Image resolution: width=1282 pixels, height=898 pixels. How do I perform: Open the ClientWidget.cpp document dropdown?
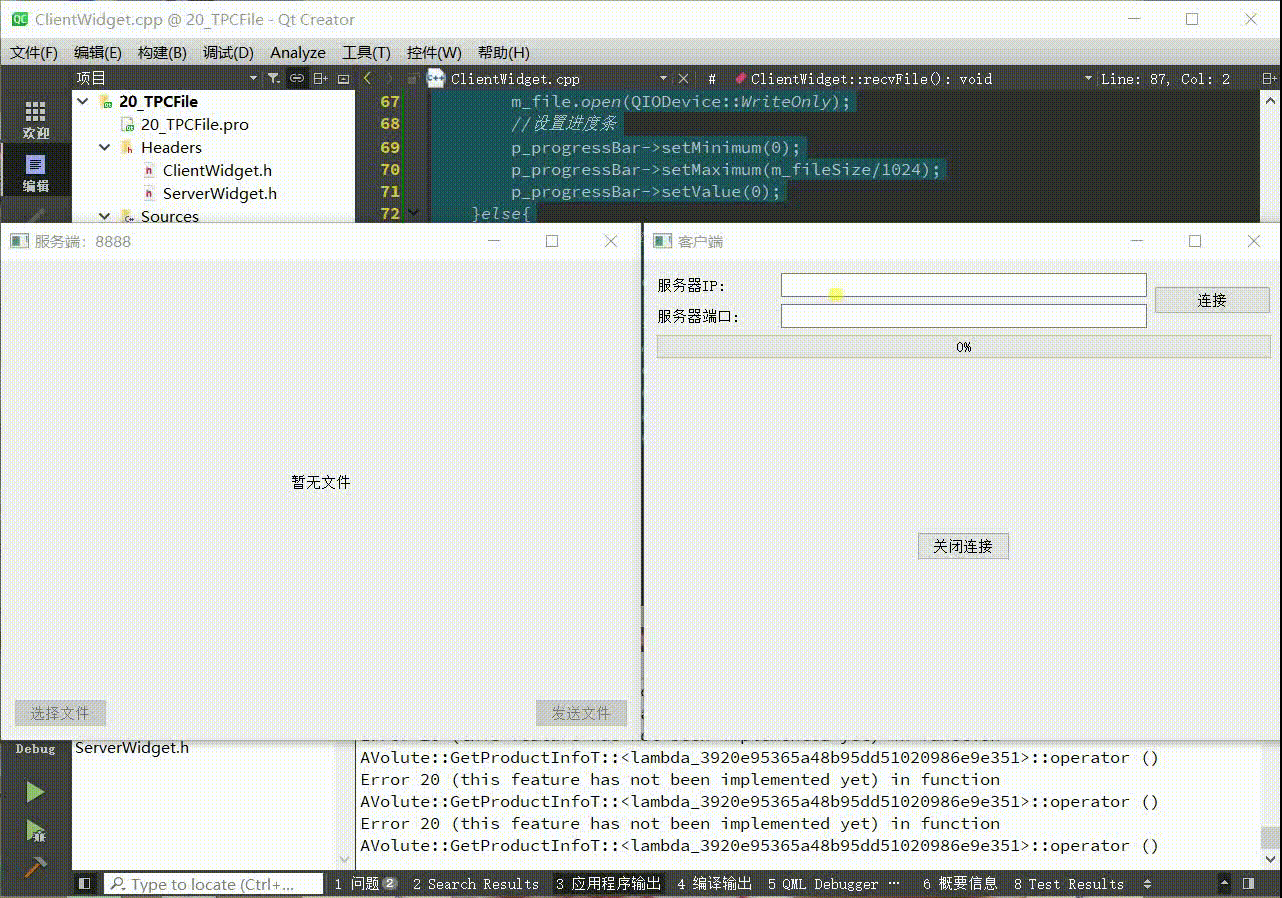pyautogui.click(x=661, y=78)
